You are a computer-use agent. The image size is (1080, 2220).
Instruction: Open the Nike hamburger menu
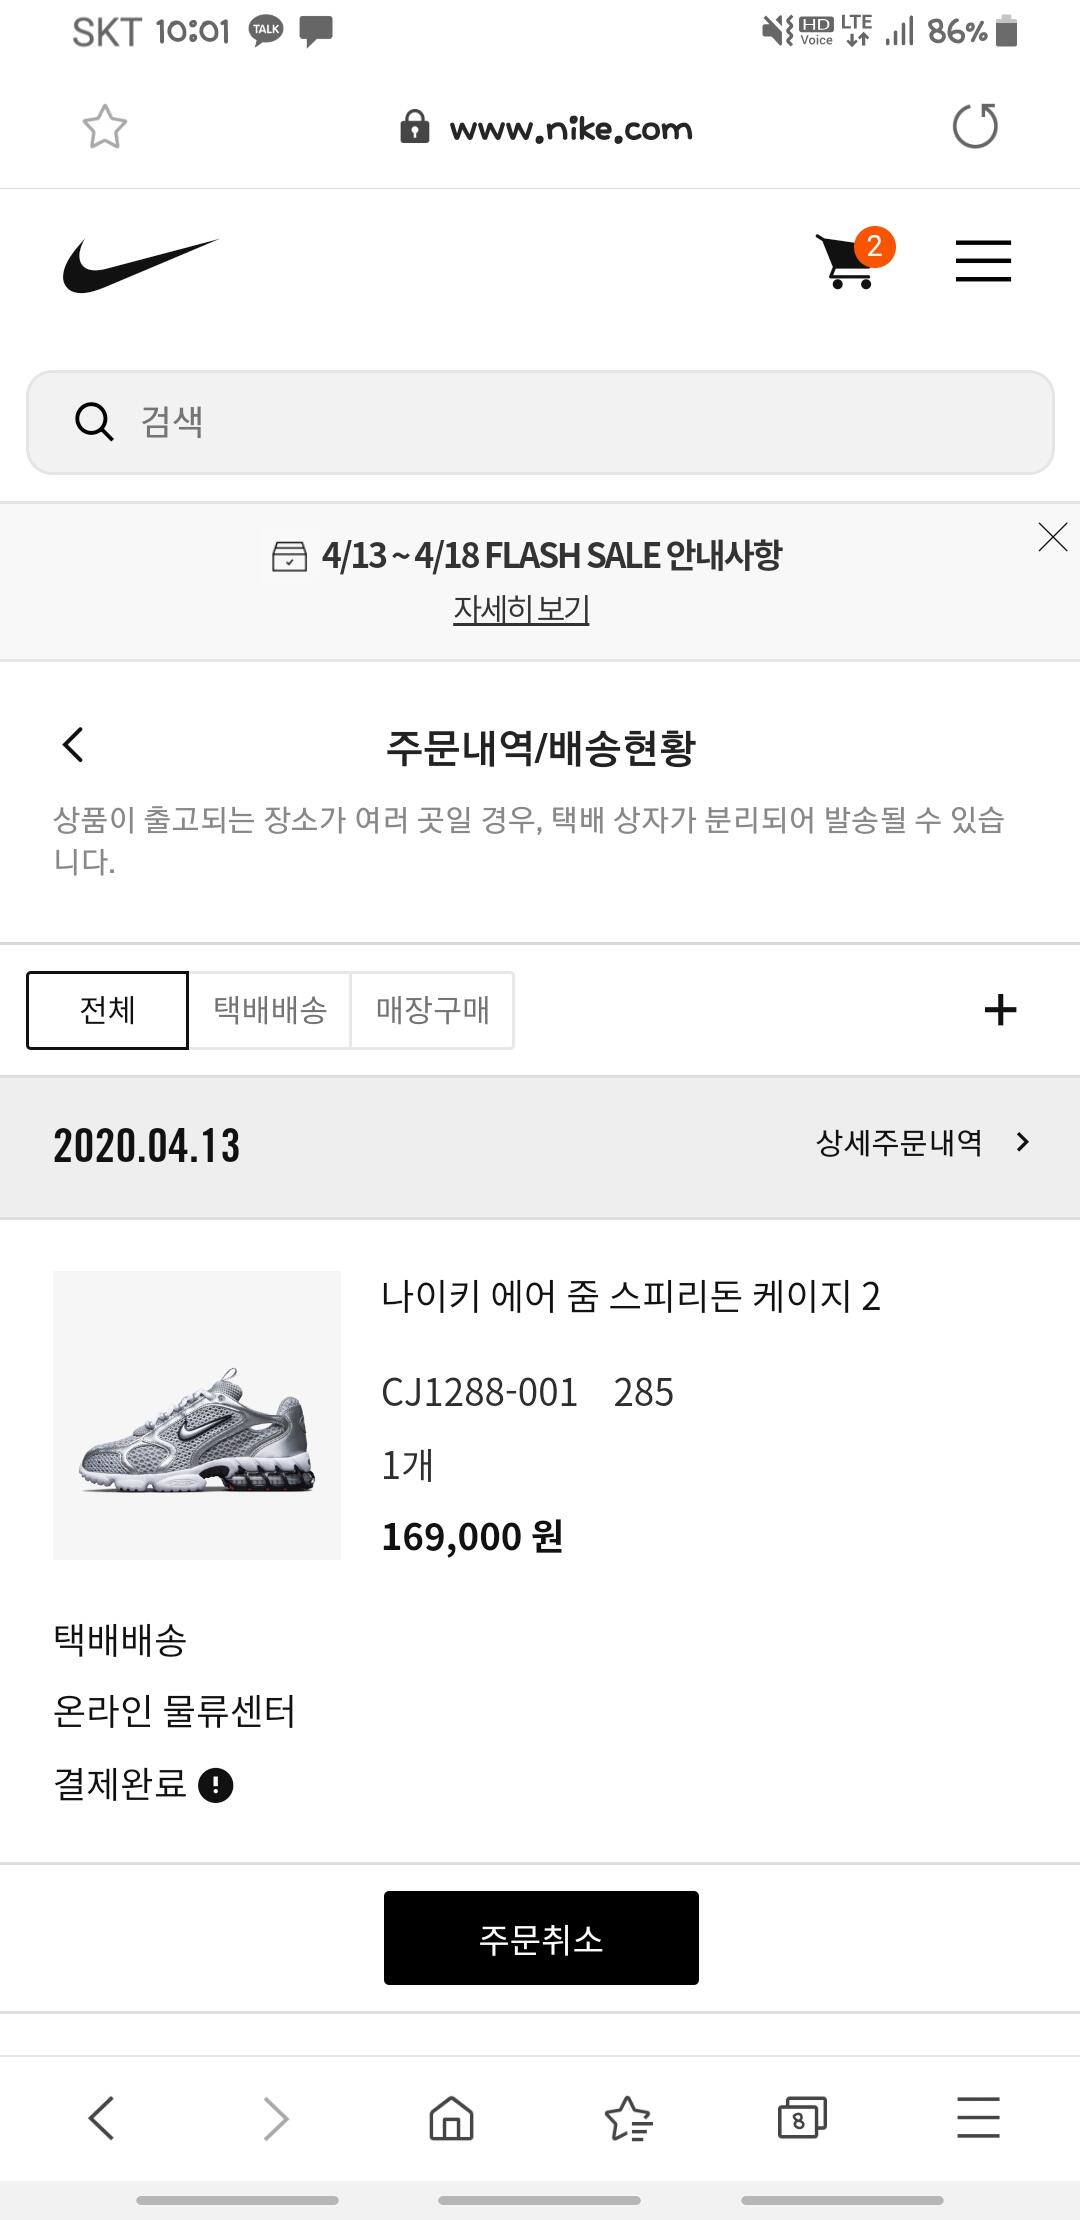[983, 261]
